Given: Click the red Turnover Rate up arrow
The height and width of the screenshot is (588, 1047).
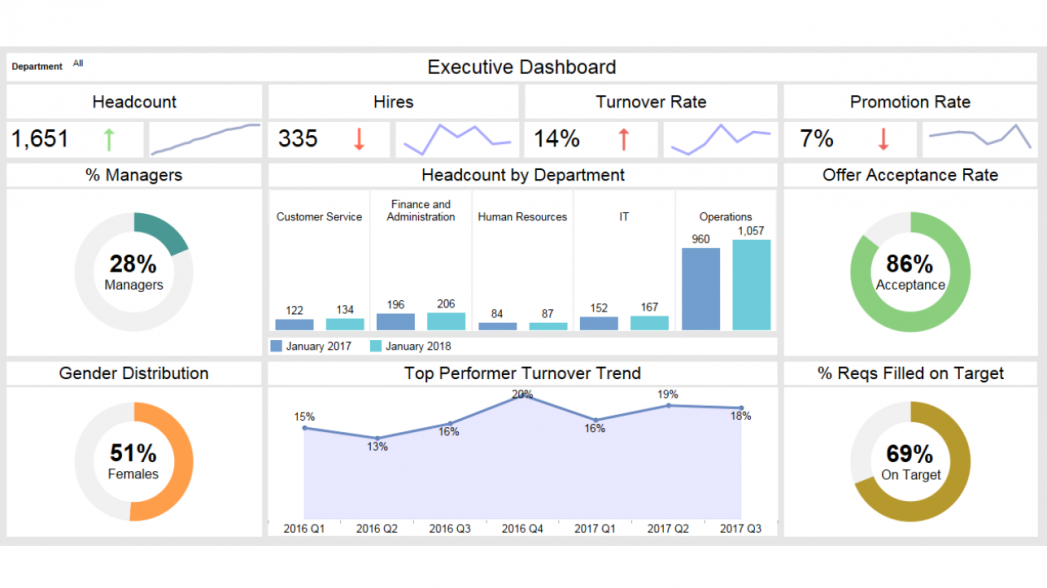Looking at the screenshot, I should (624, 139).
